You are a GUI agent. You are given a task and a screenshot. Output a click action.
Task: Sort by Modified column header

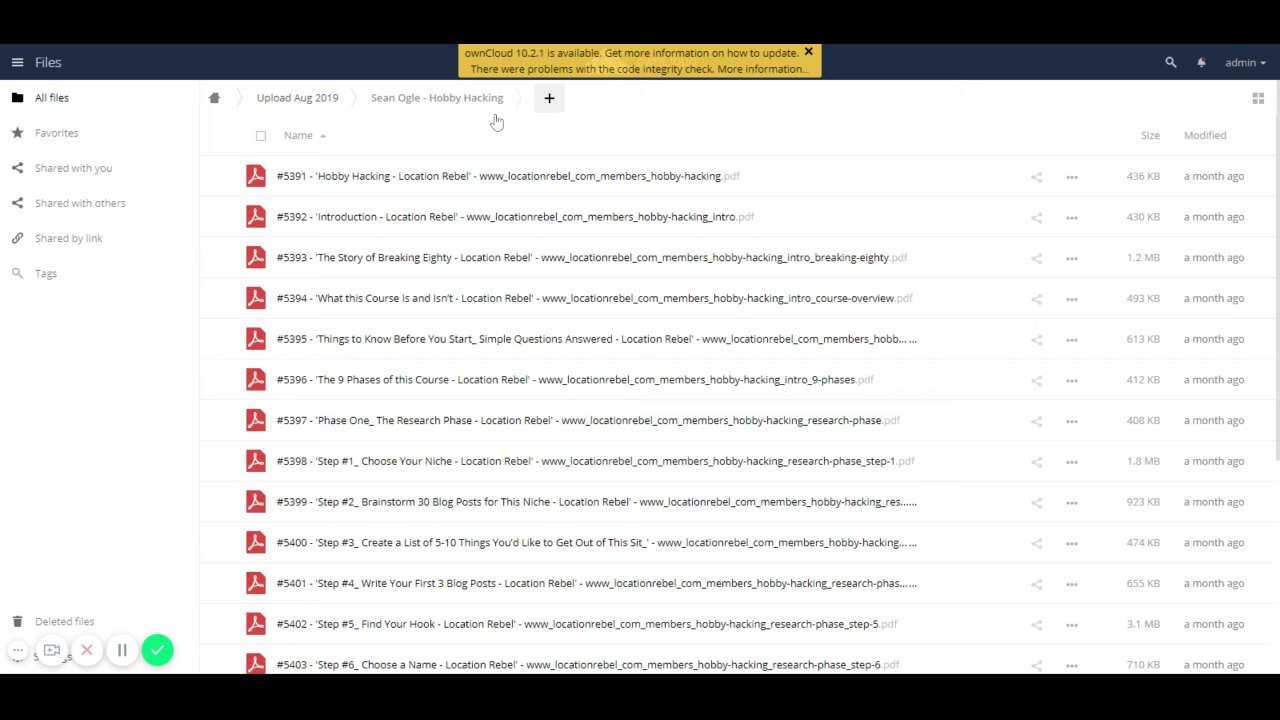point(1205,135)
